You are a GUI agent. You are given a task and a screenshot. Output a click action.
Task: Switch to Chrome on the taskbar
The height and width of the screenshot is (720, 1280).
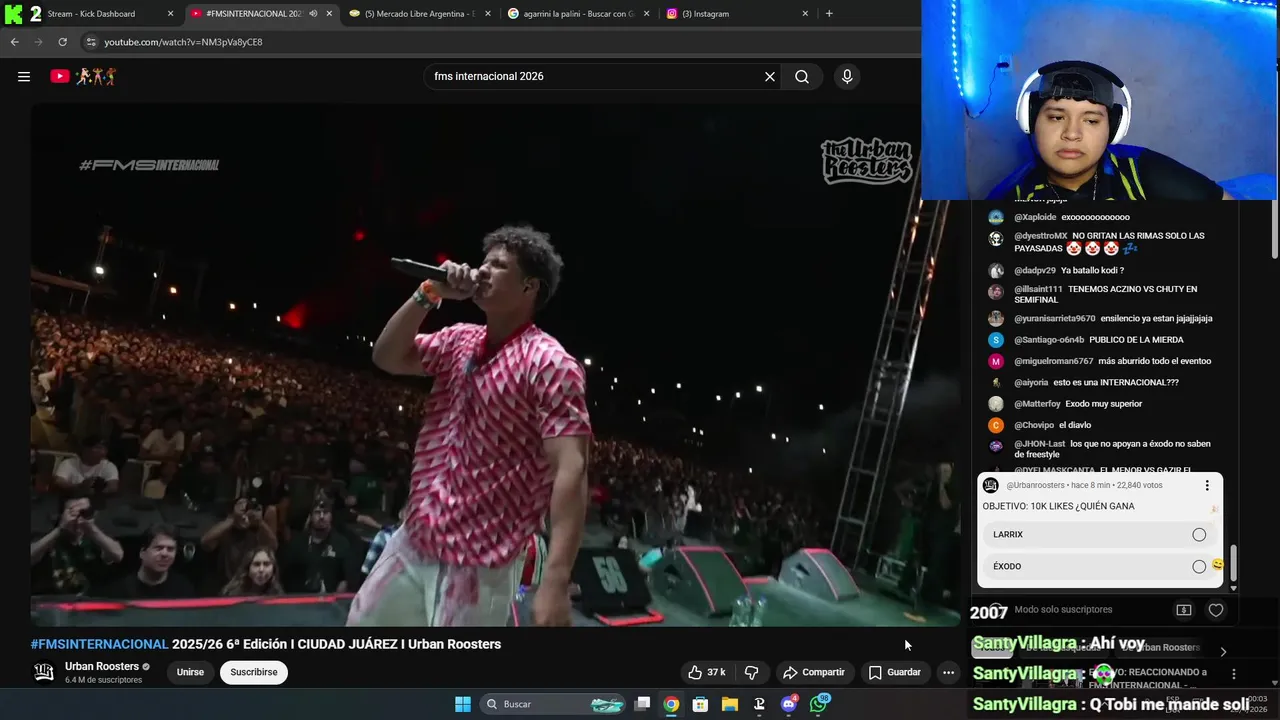coord(671,704)
